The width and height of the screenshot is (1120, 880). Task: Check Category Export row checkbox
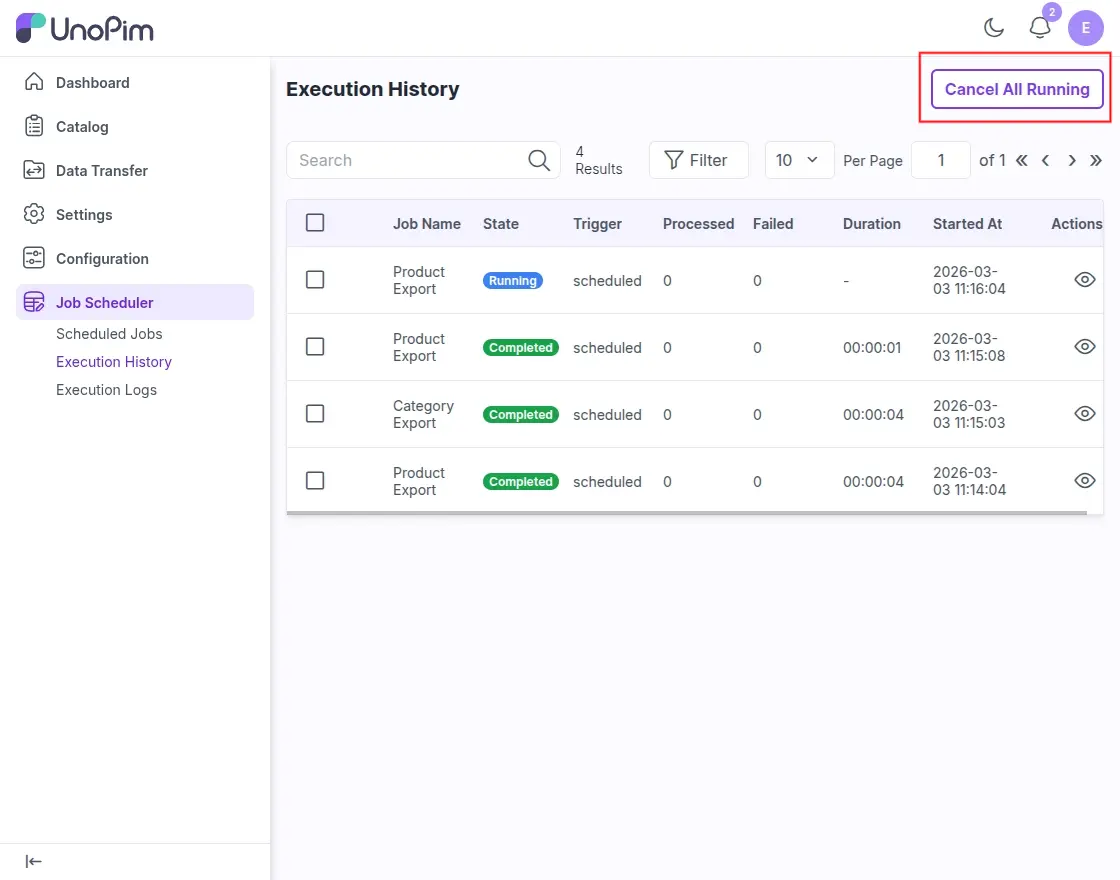pos(315,414)
